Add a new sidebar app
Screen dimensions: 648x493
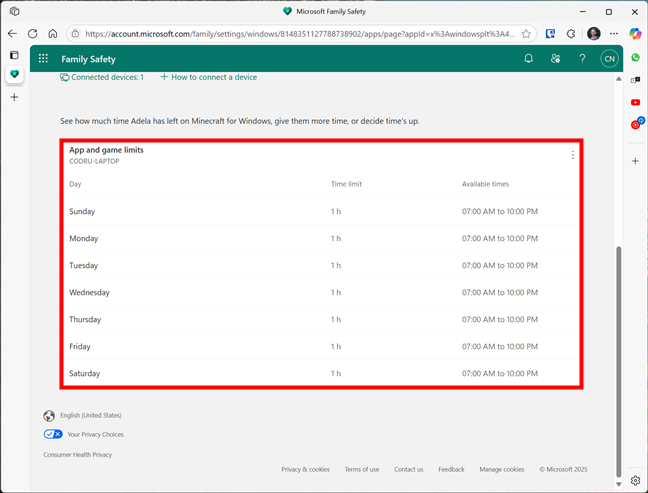tap(636, 161)
